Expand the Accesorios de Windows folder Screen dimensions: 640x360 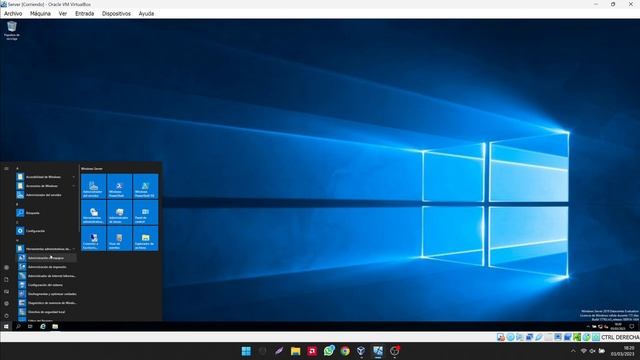point(46,186)
